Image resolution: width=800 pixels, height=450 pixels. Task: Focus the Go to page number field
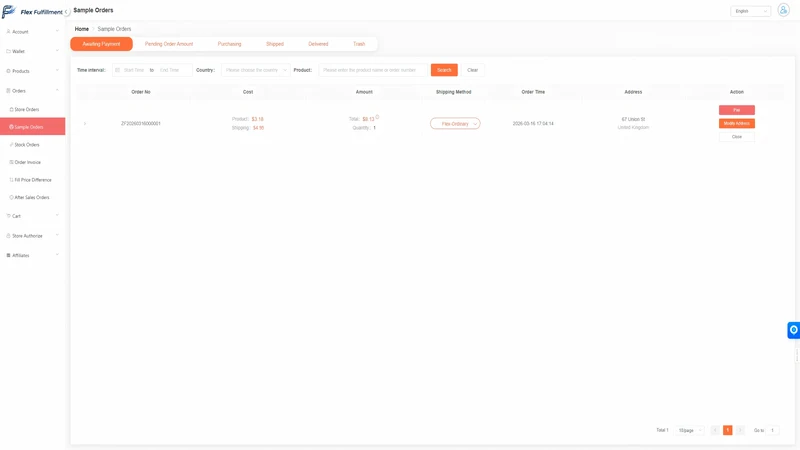click(x=772, y=430)
